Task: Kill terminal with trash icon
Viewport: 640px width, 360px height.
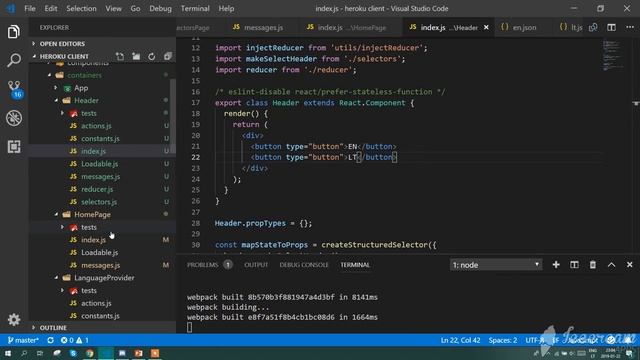Action: (x=593, y=265)
